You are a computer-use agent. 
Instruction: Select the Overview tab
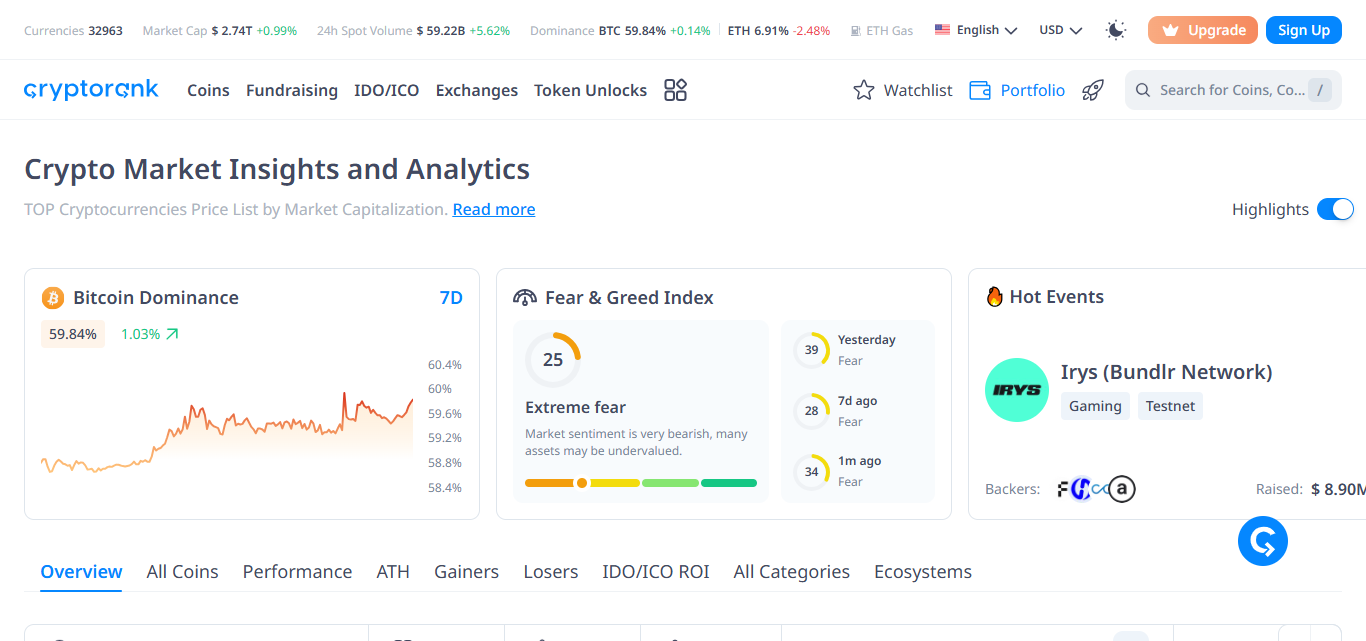tap(81, 572)
